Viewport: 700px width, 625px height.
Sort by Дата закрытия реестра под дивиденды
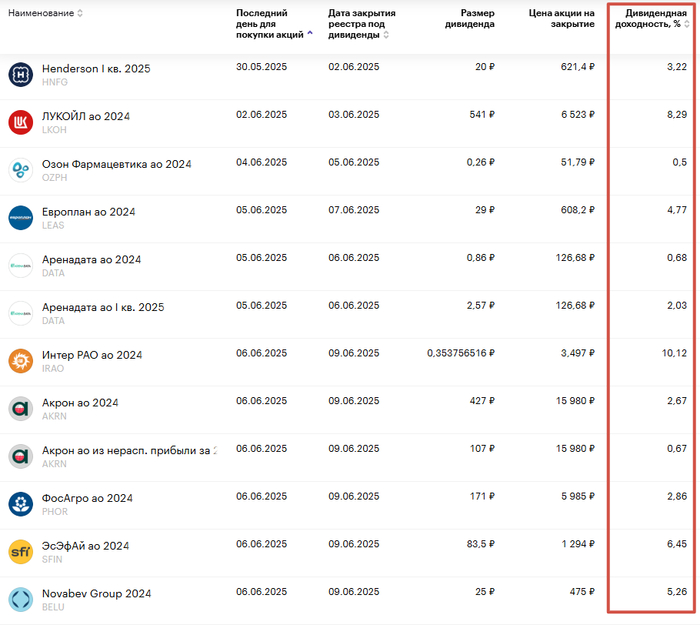coord(386,35)
